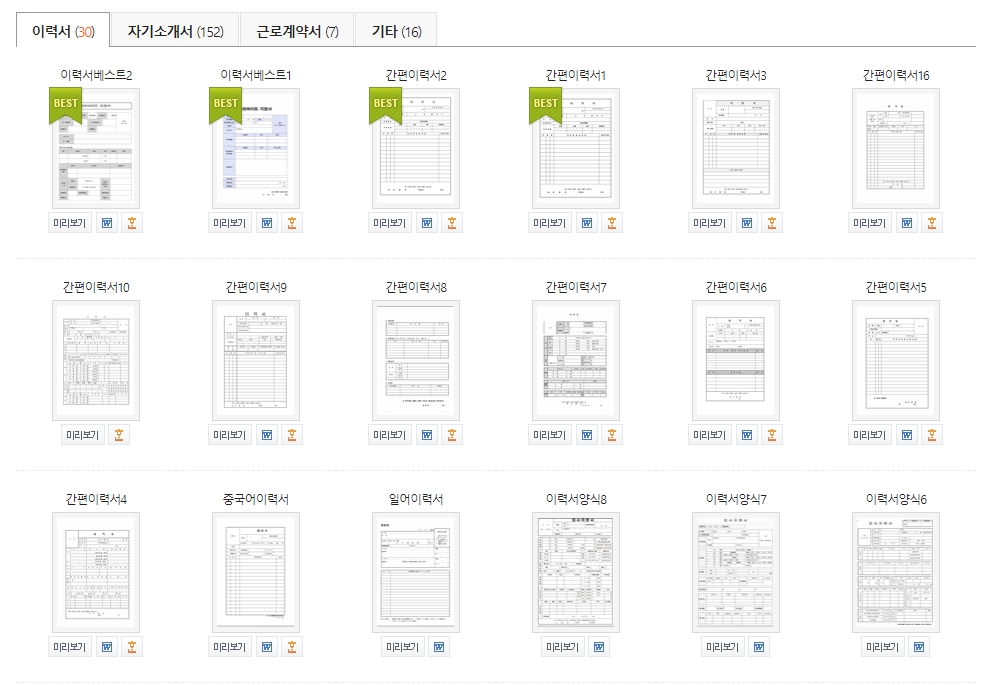Download HWP file for 간편이력서5
This screenshot has height=685, width=982.
coord(932,435)
